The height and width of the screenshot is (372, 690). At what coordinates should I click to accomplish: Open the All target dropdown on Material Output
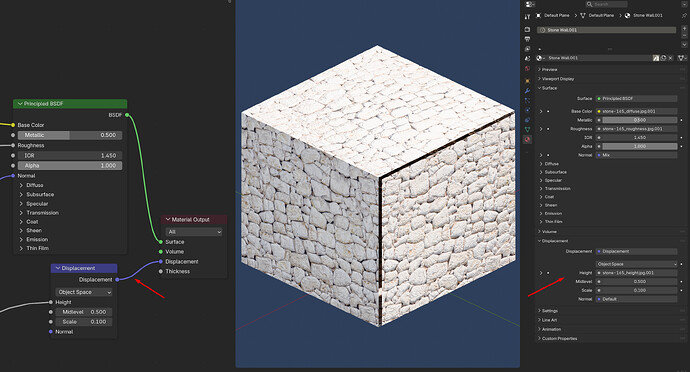point(194,232)
